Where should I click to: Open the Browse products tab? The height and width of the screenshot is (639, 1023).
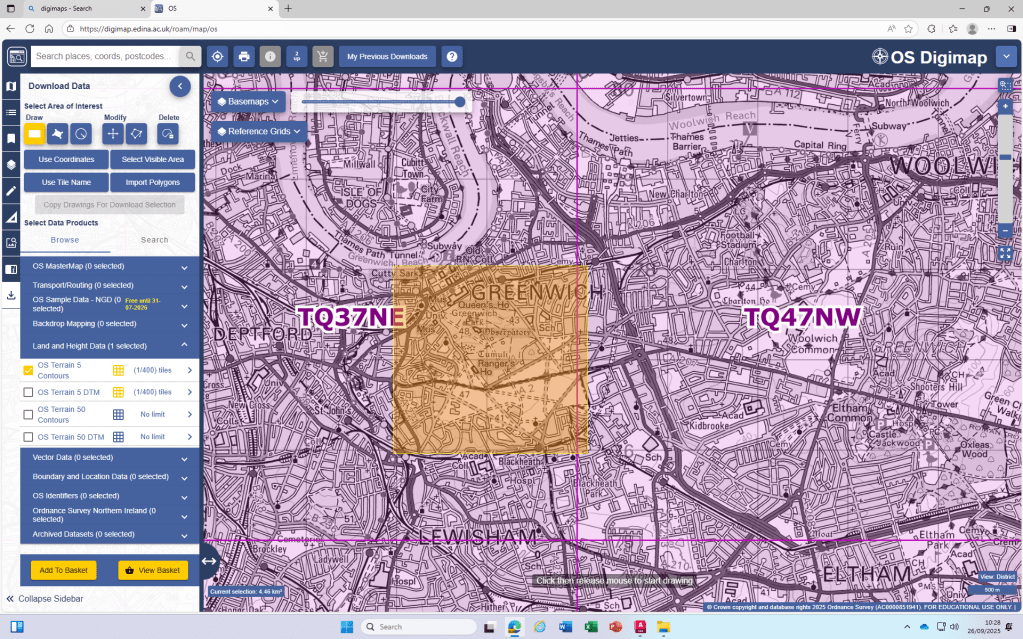coord(65,240)
